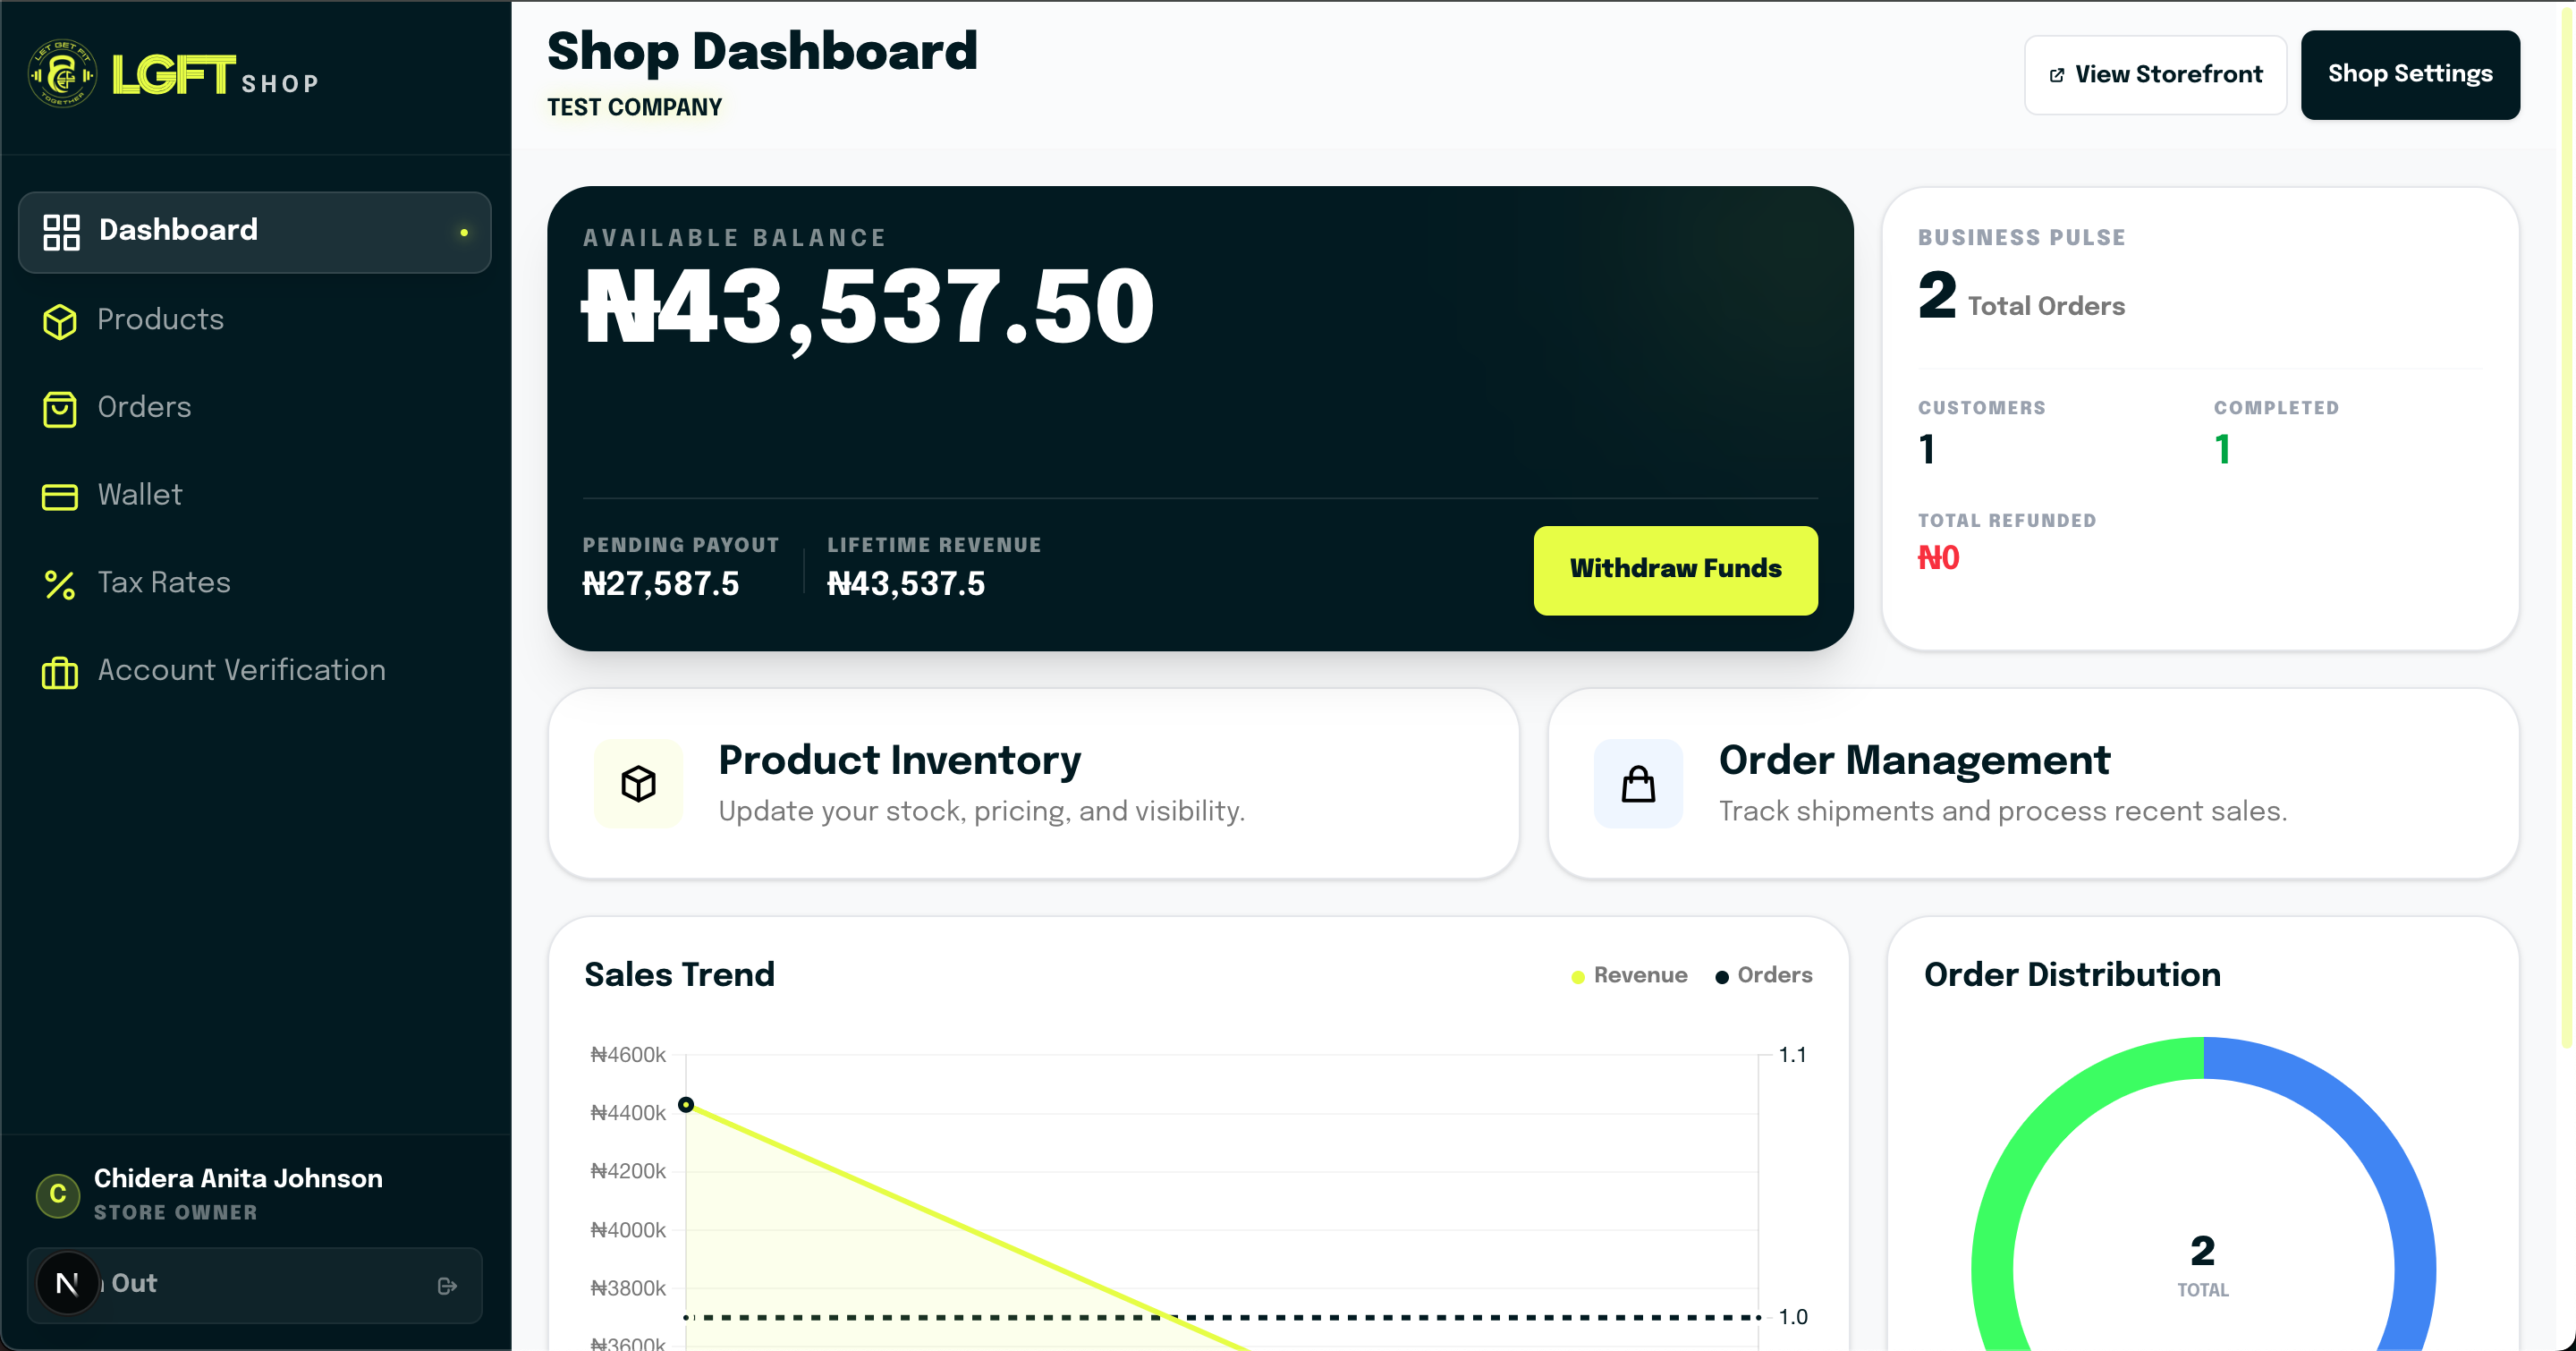Image resolution: width=2576 pixels, height=1351 pixels.
Task: Click the Account Verification briefcase icon
Action: pyautogui.click(x=60, y=672)
